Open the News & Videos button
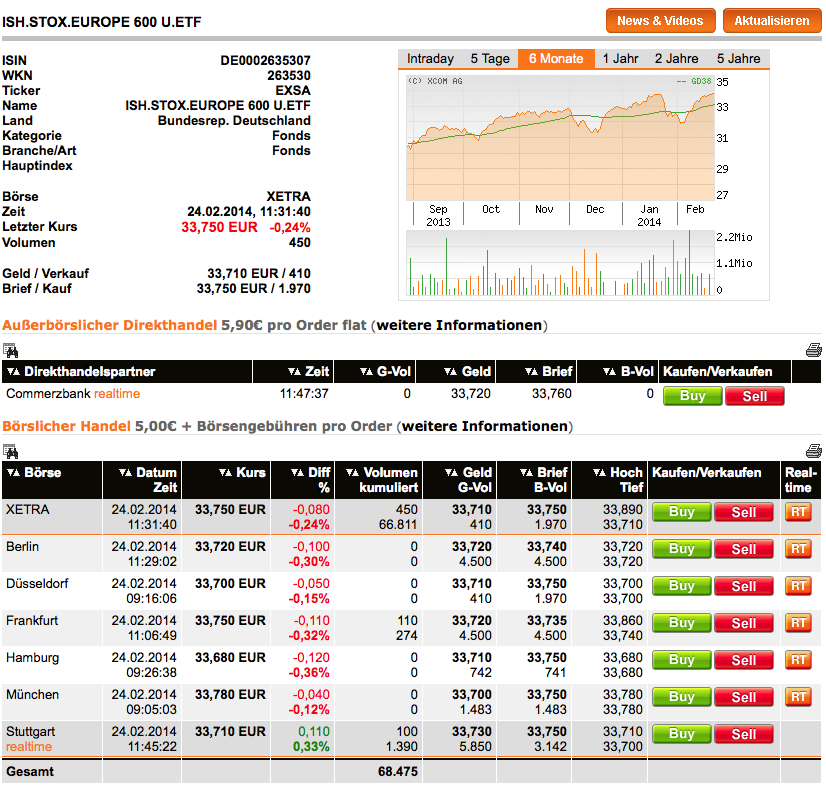Viewport: 826px width, 786px height. click(660, 21)
